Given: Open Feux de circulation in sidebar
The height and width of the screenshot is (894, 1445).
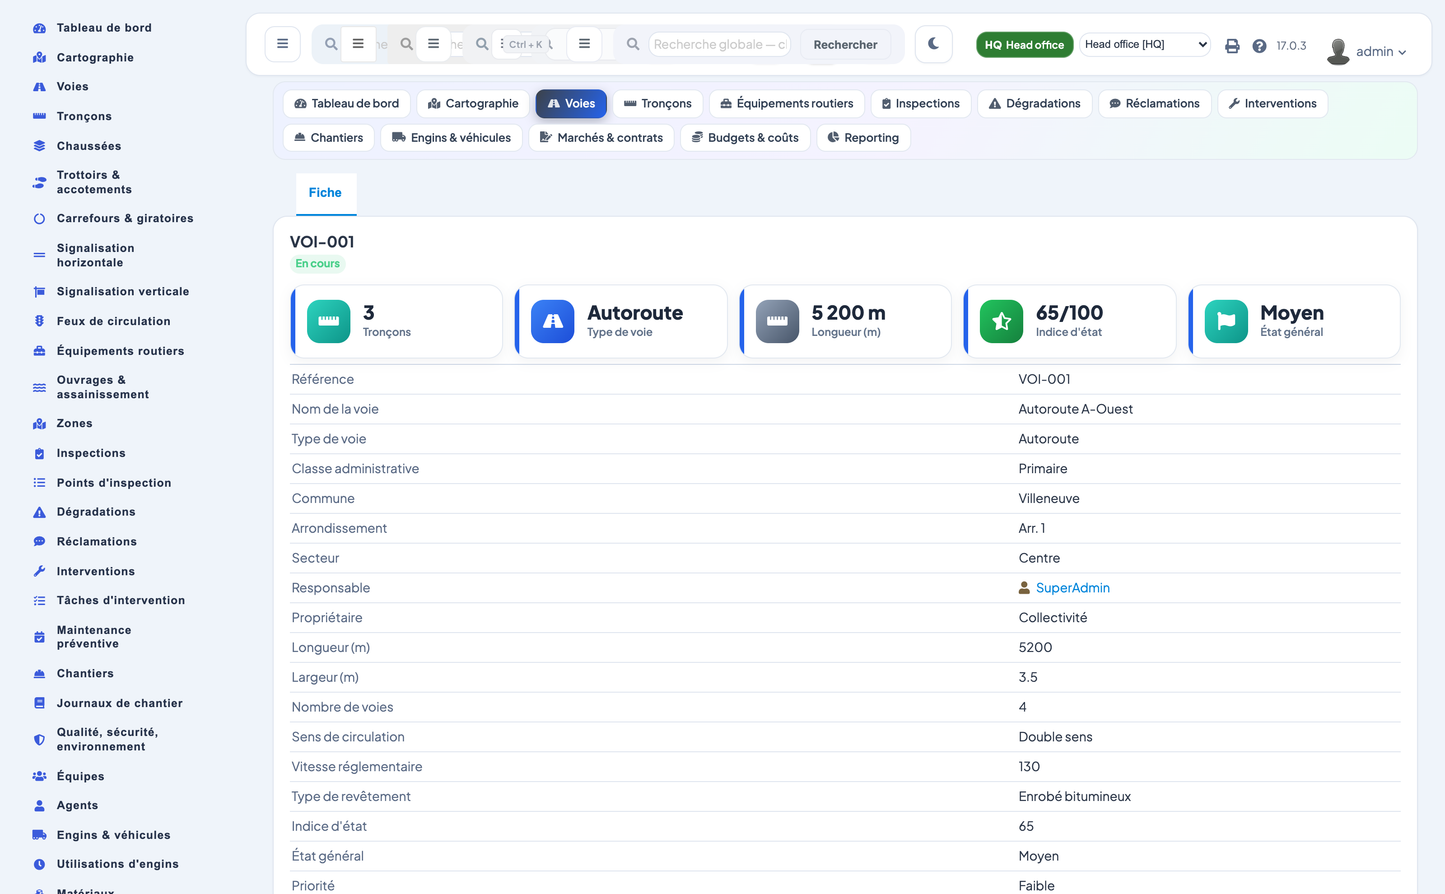Looking at the screenshot, I should (x=113, y=321).
